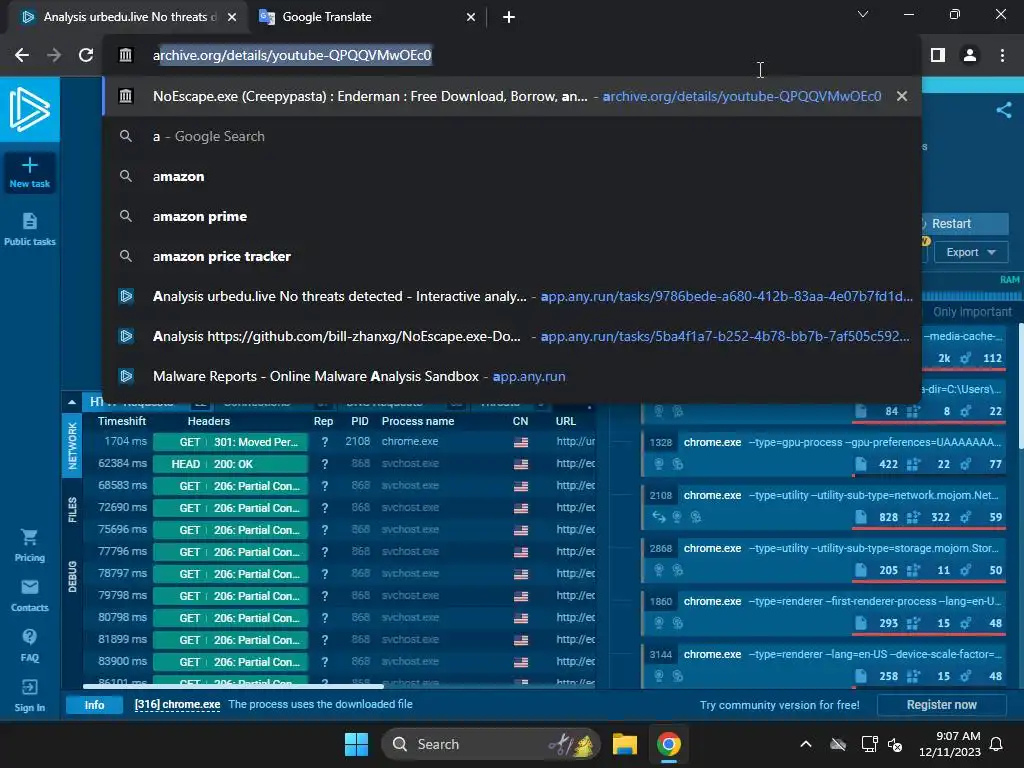Select Malware Reports app.any.run suggestion
The height and width of the screenshot is (768, 1024).
512,376
